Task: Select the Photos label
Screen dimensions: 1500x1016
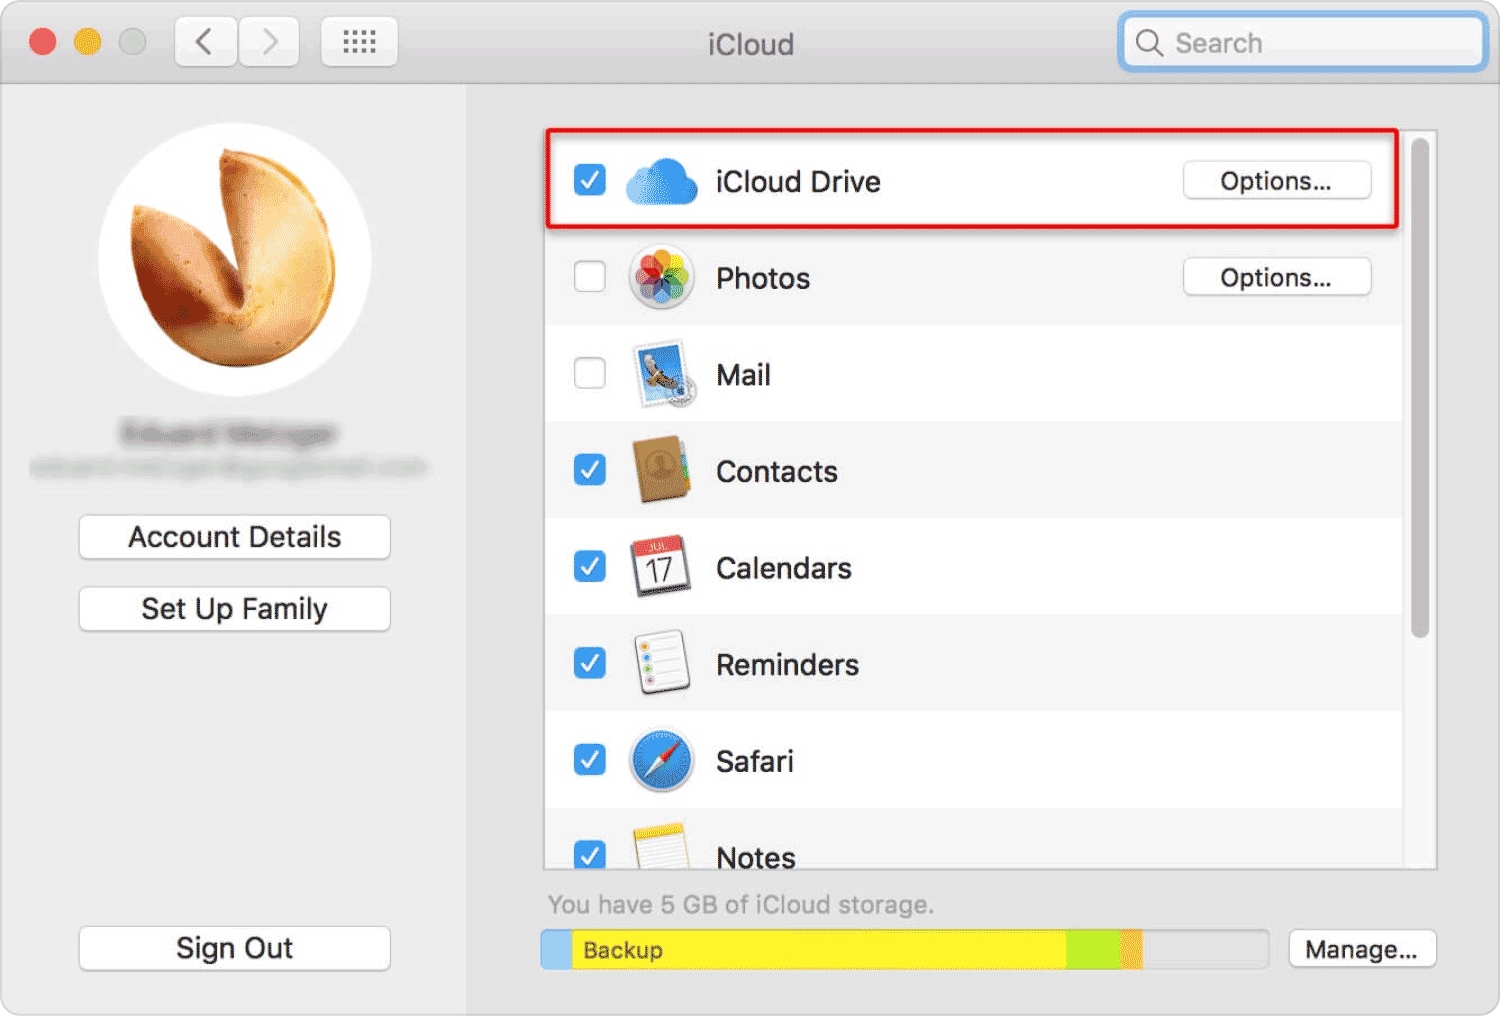Action: coord(763,278)
